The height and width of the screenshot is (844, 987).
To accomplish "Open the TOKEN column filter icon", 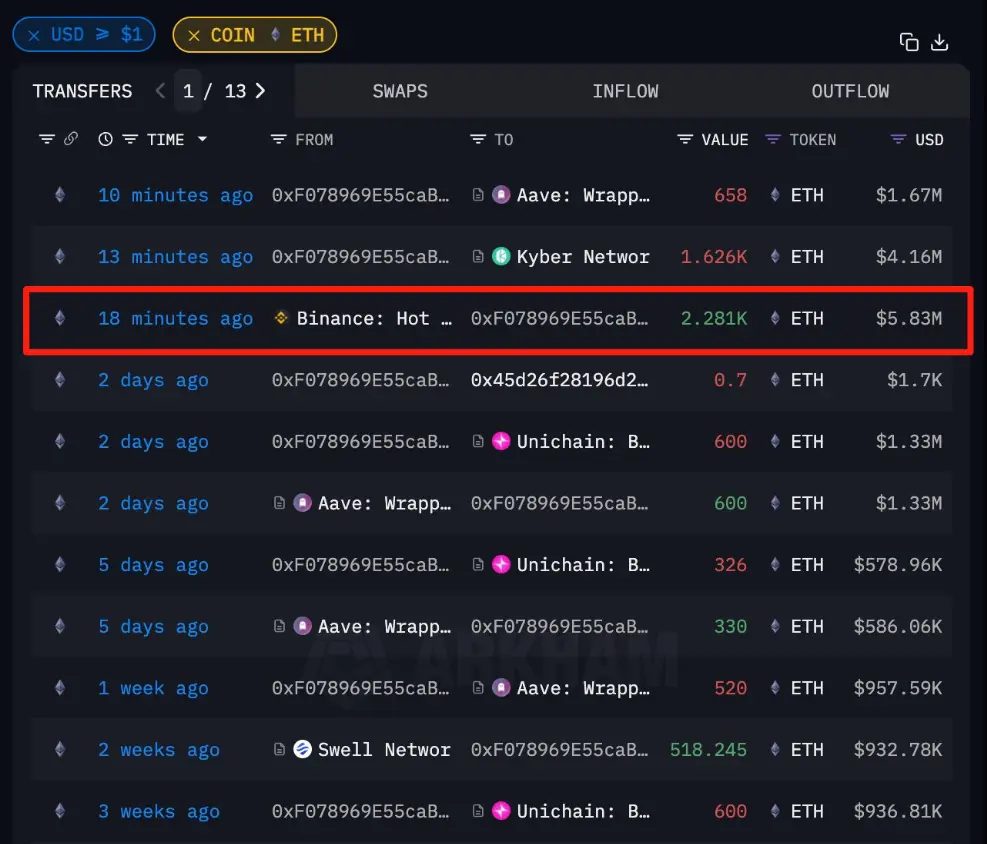I will coord(772,139).
